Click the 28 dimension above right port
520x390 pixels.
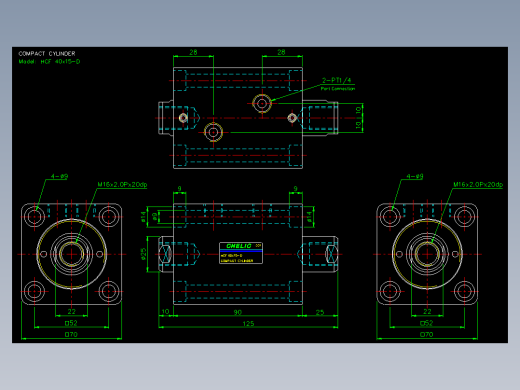[281, 52]
